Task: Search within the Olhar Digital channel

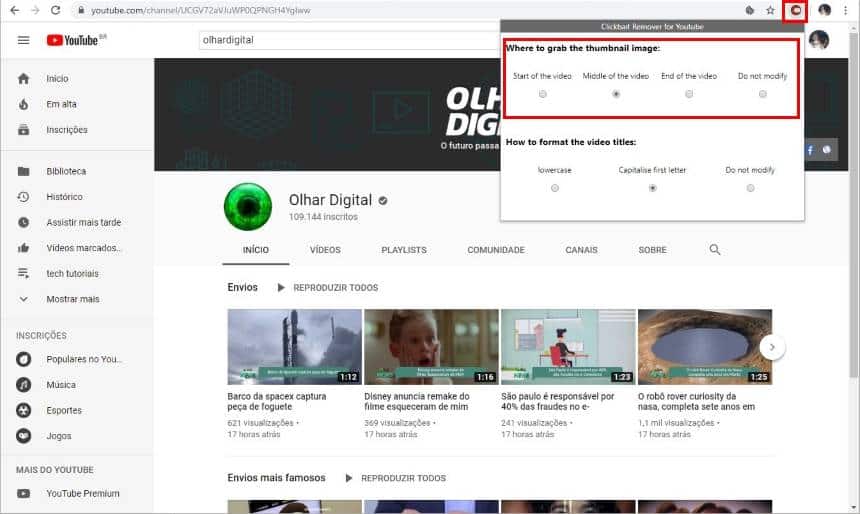Action: [x=715, y=250]
